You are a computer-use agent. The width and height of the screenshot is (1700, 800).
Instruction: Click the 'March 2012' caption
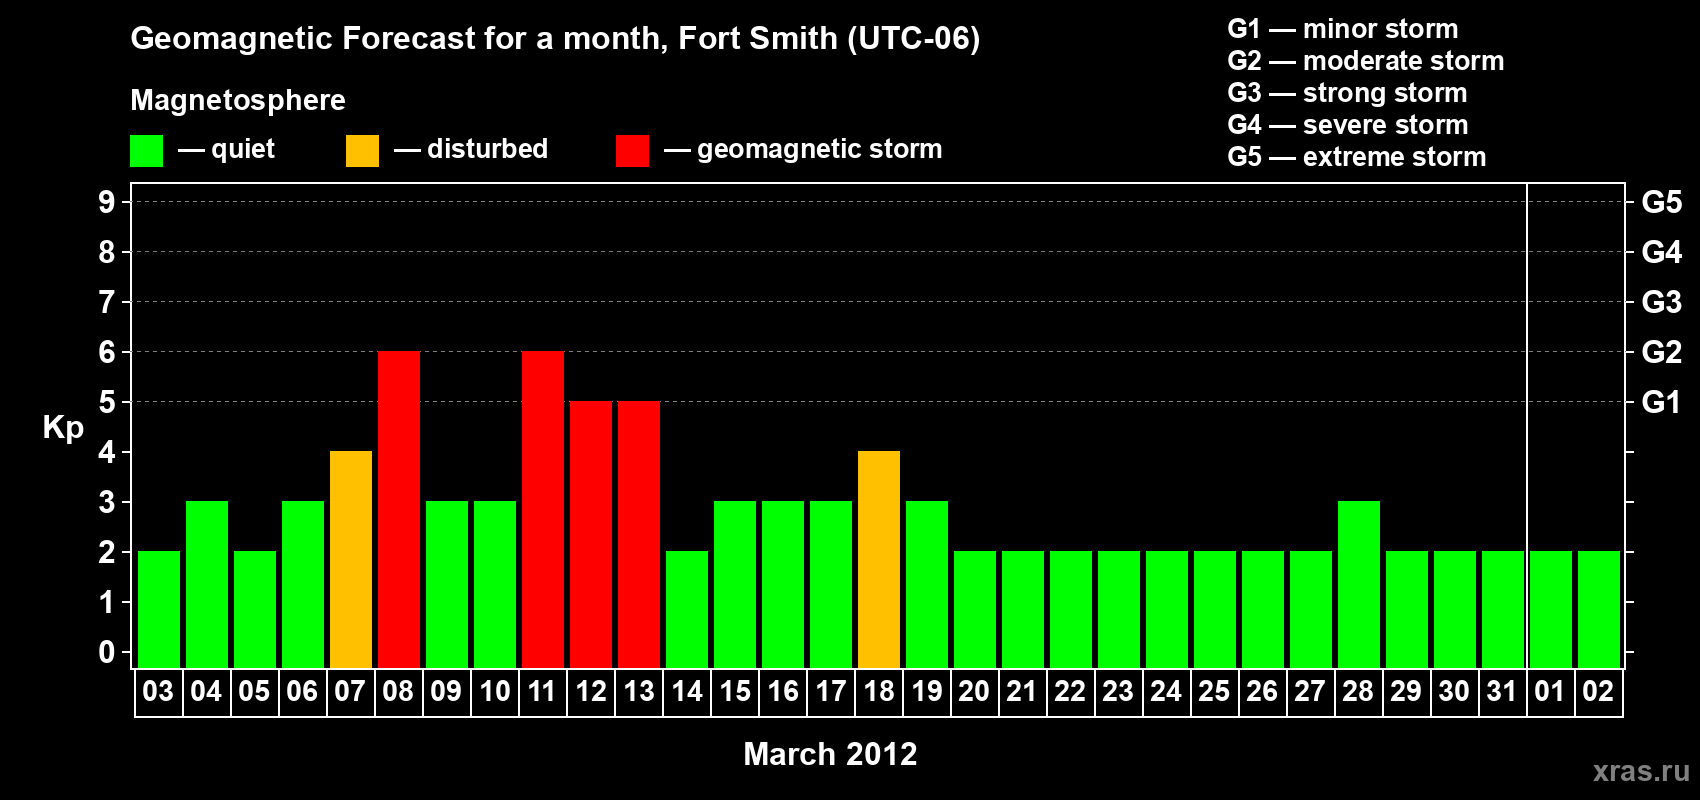[830, 754]
